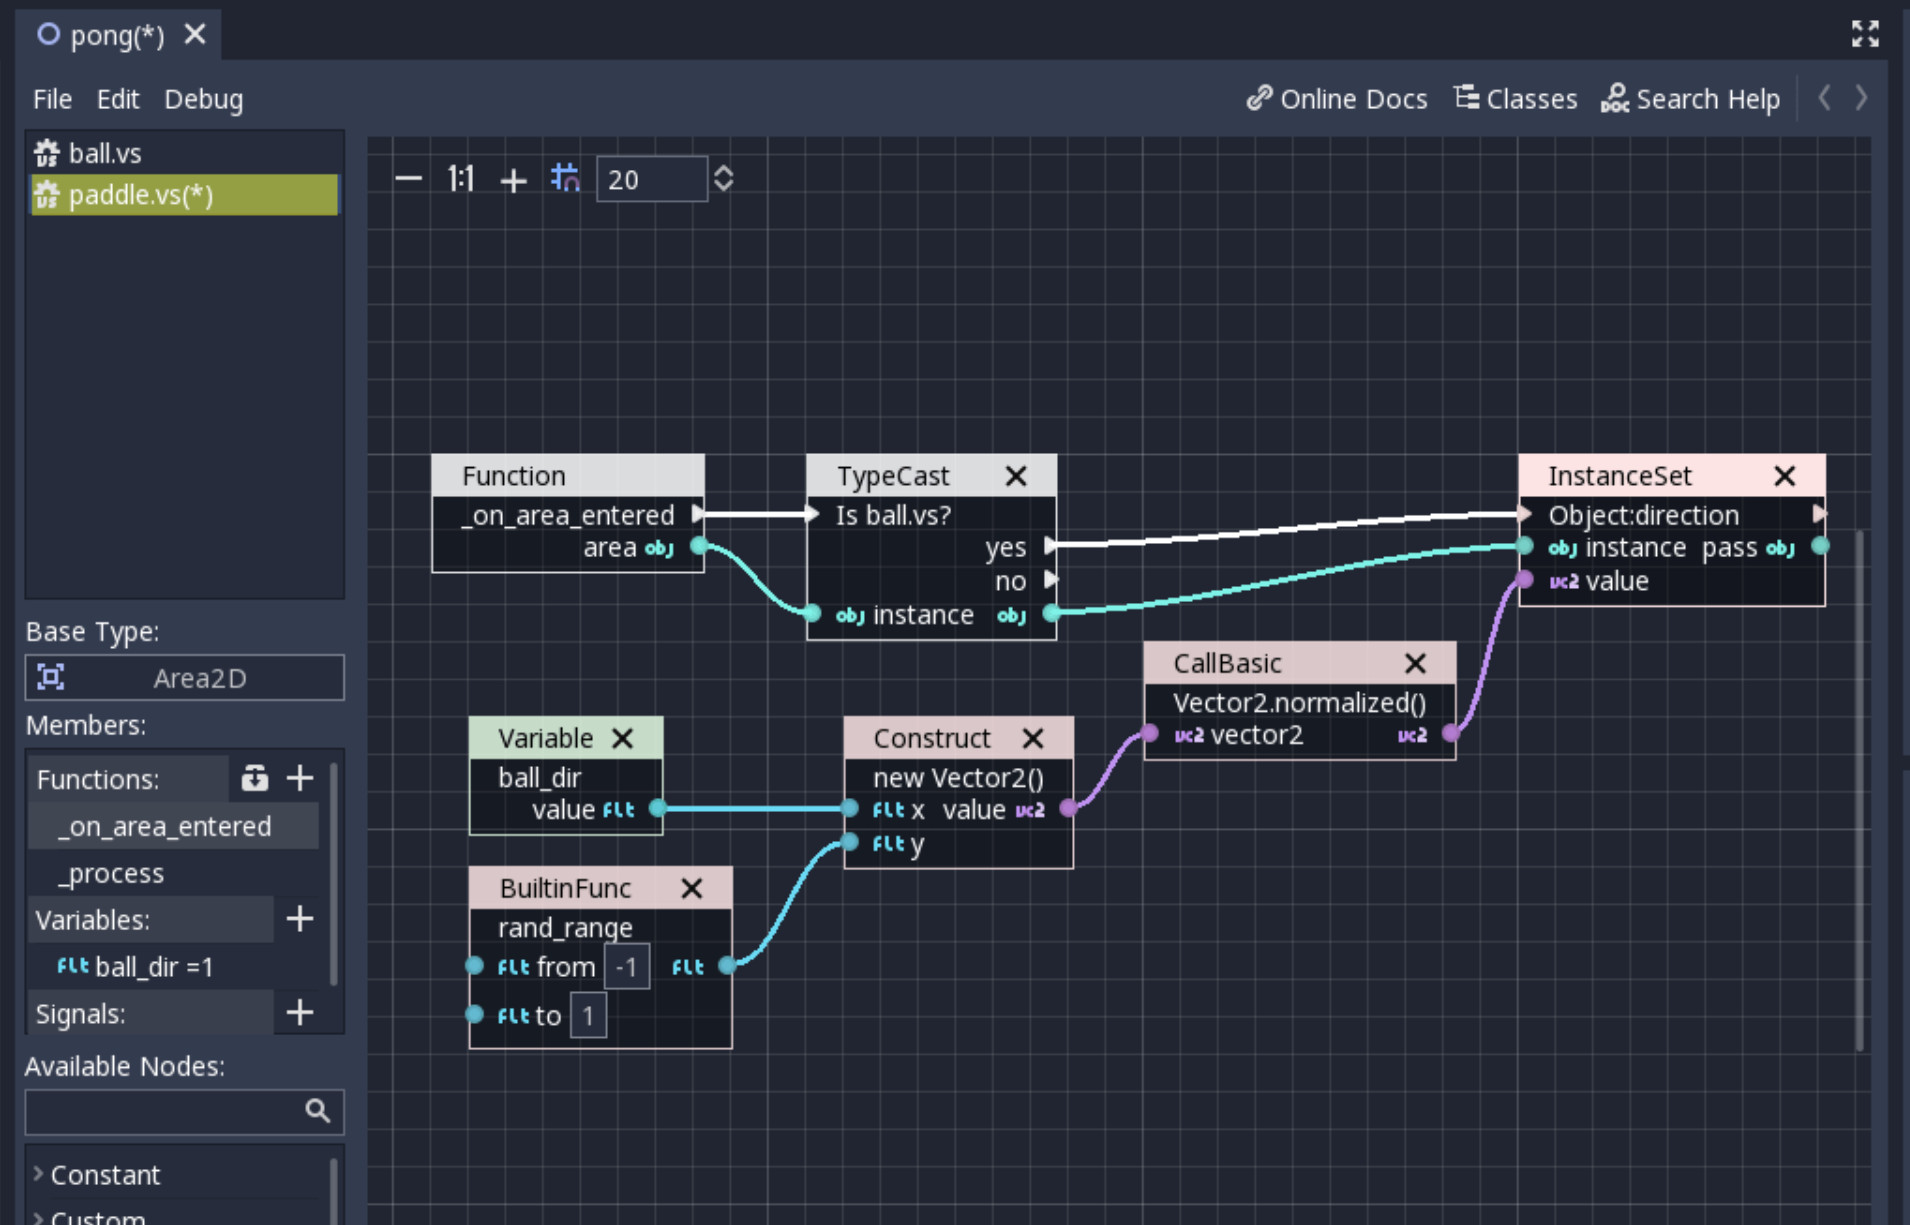Image resolution: width=1910 pixels, height=1225 pixels.
Task: Toggle grid snap icon
Action: (x=565, y=178)
